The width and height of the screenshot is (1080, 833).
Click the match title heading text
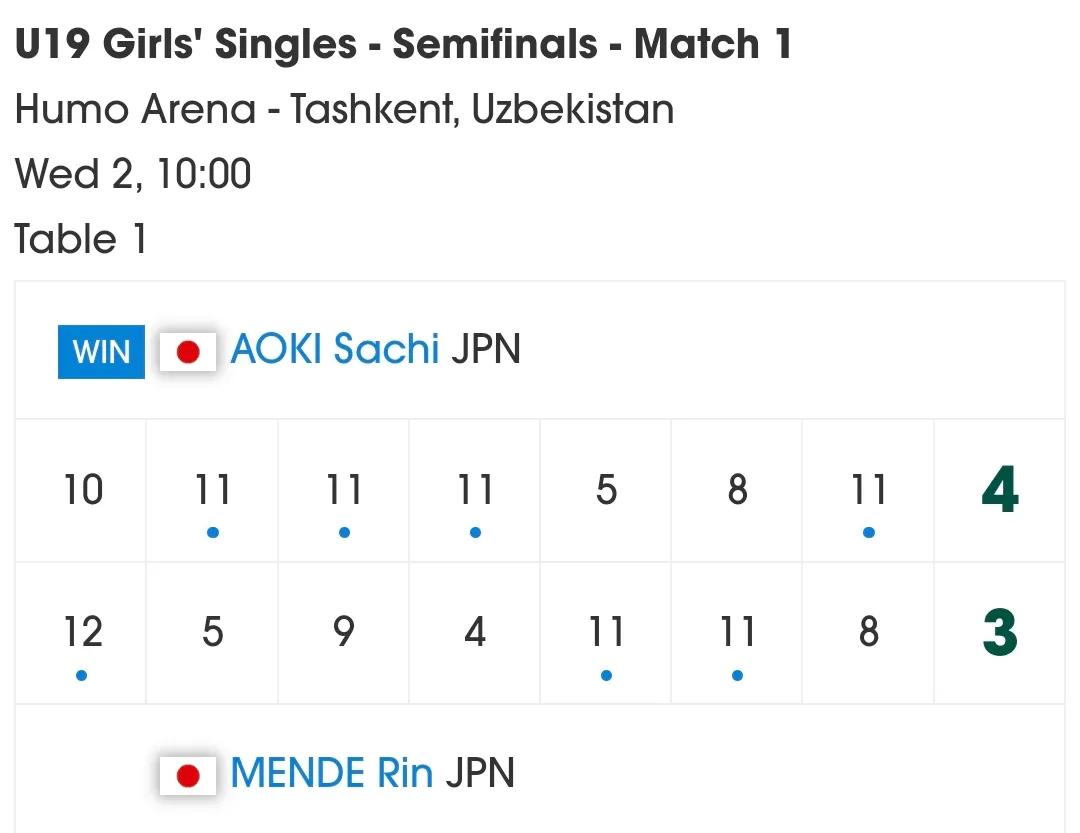coord(402,43)
